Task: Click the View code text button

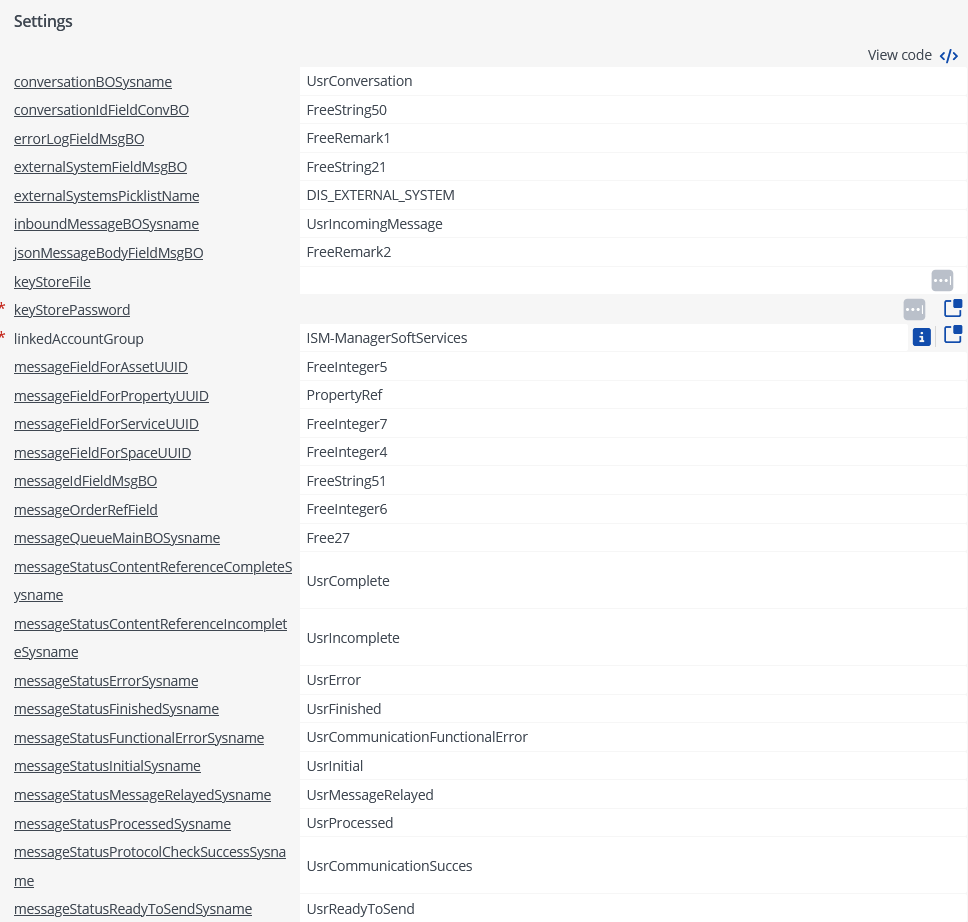Action: click(x=899, y=55)
